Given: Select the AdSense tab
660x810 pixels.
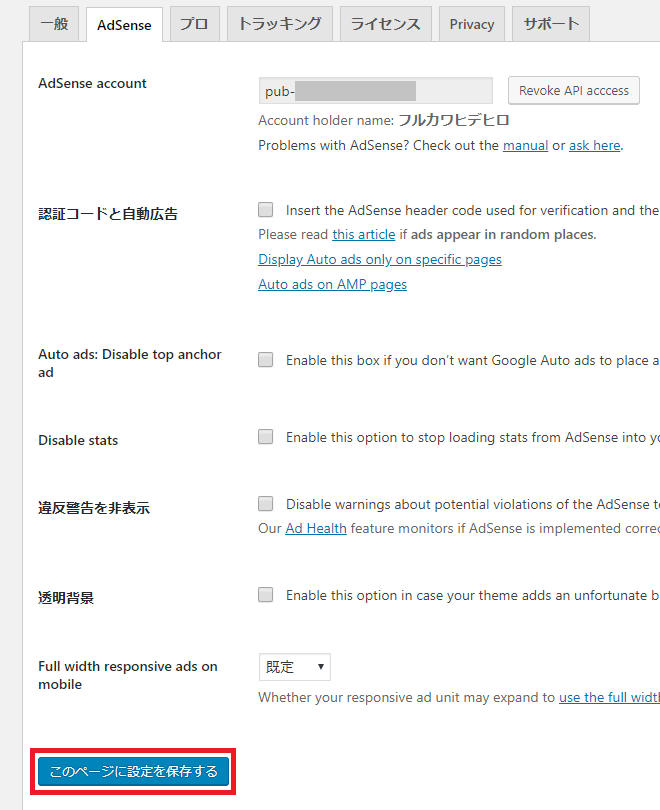Looking at the screenshot, I should pos(124,25).
